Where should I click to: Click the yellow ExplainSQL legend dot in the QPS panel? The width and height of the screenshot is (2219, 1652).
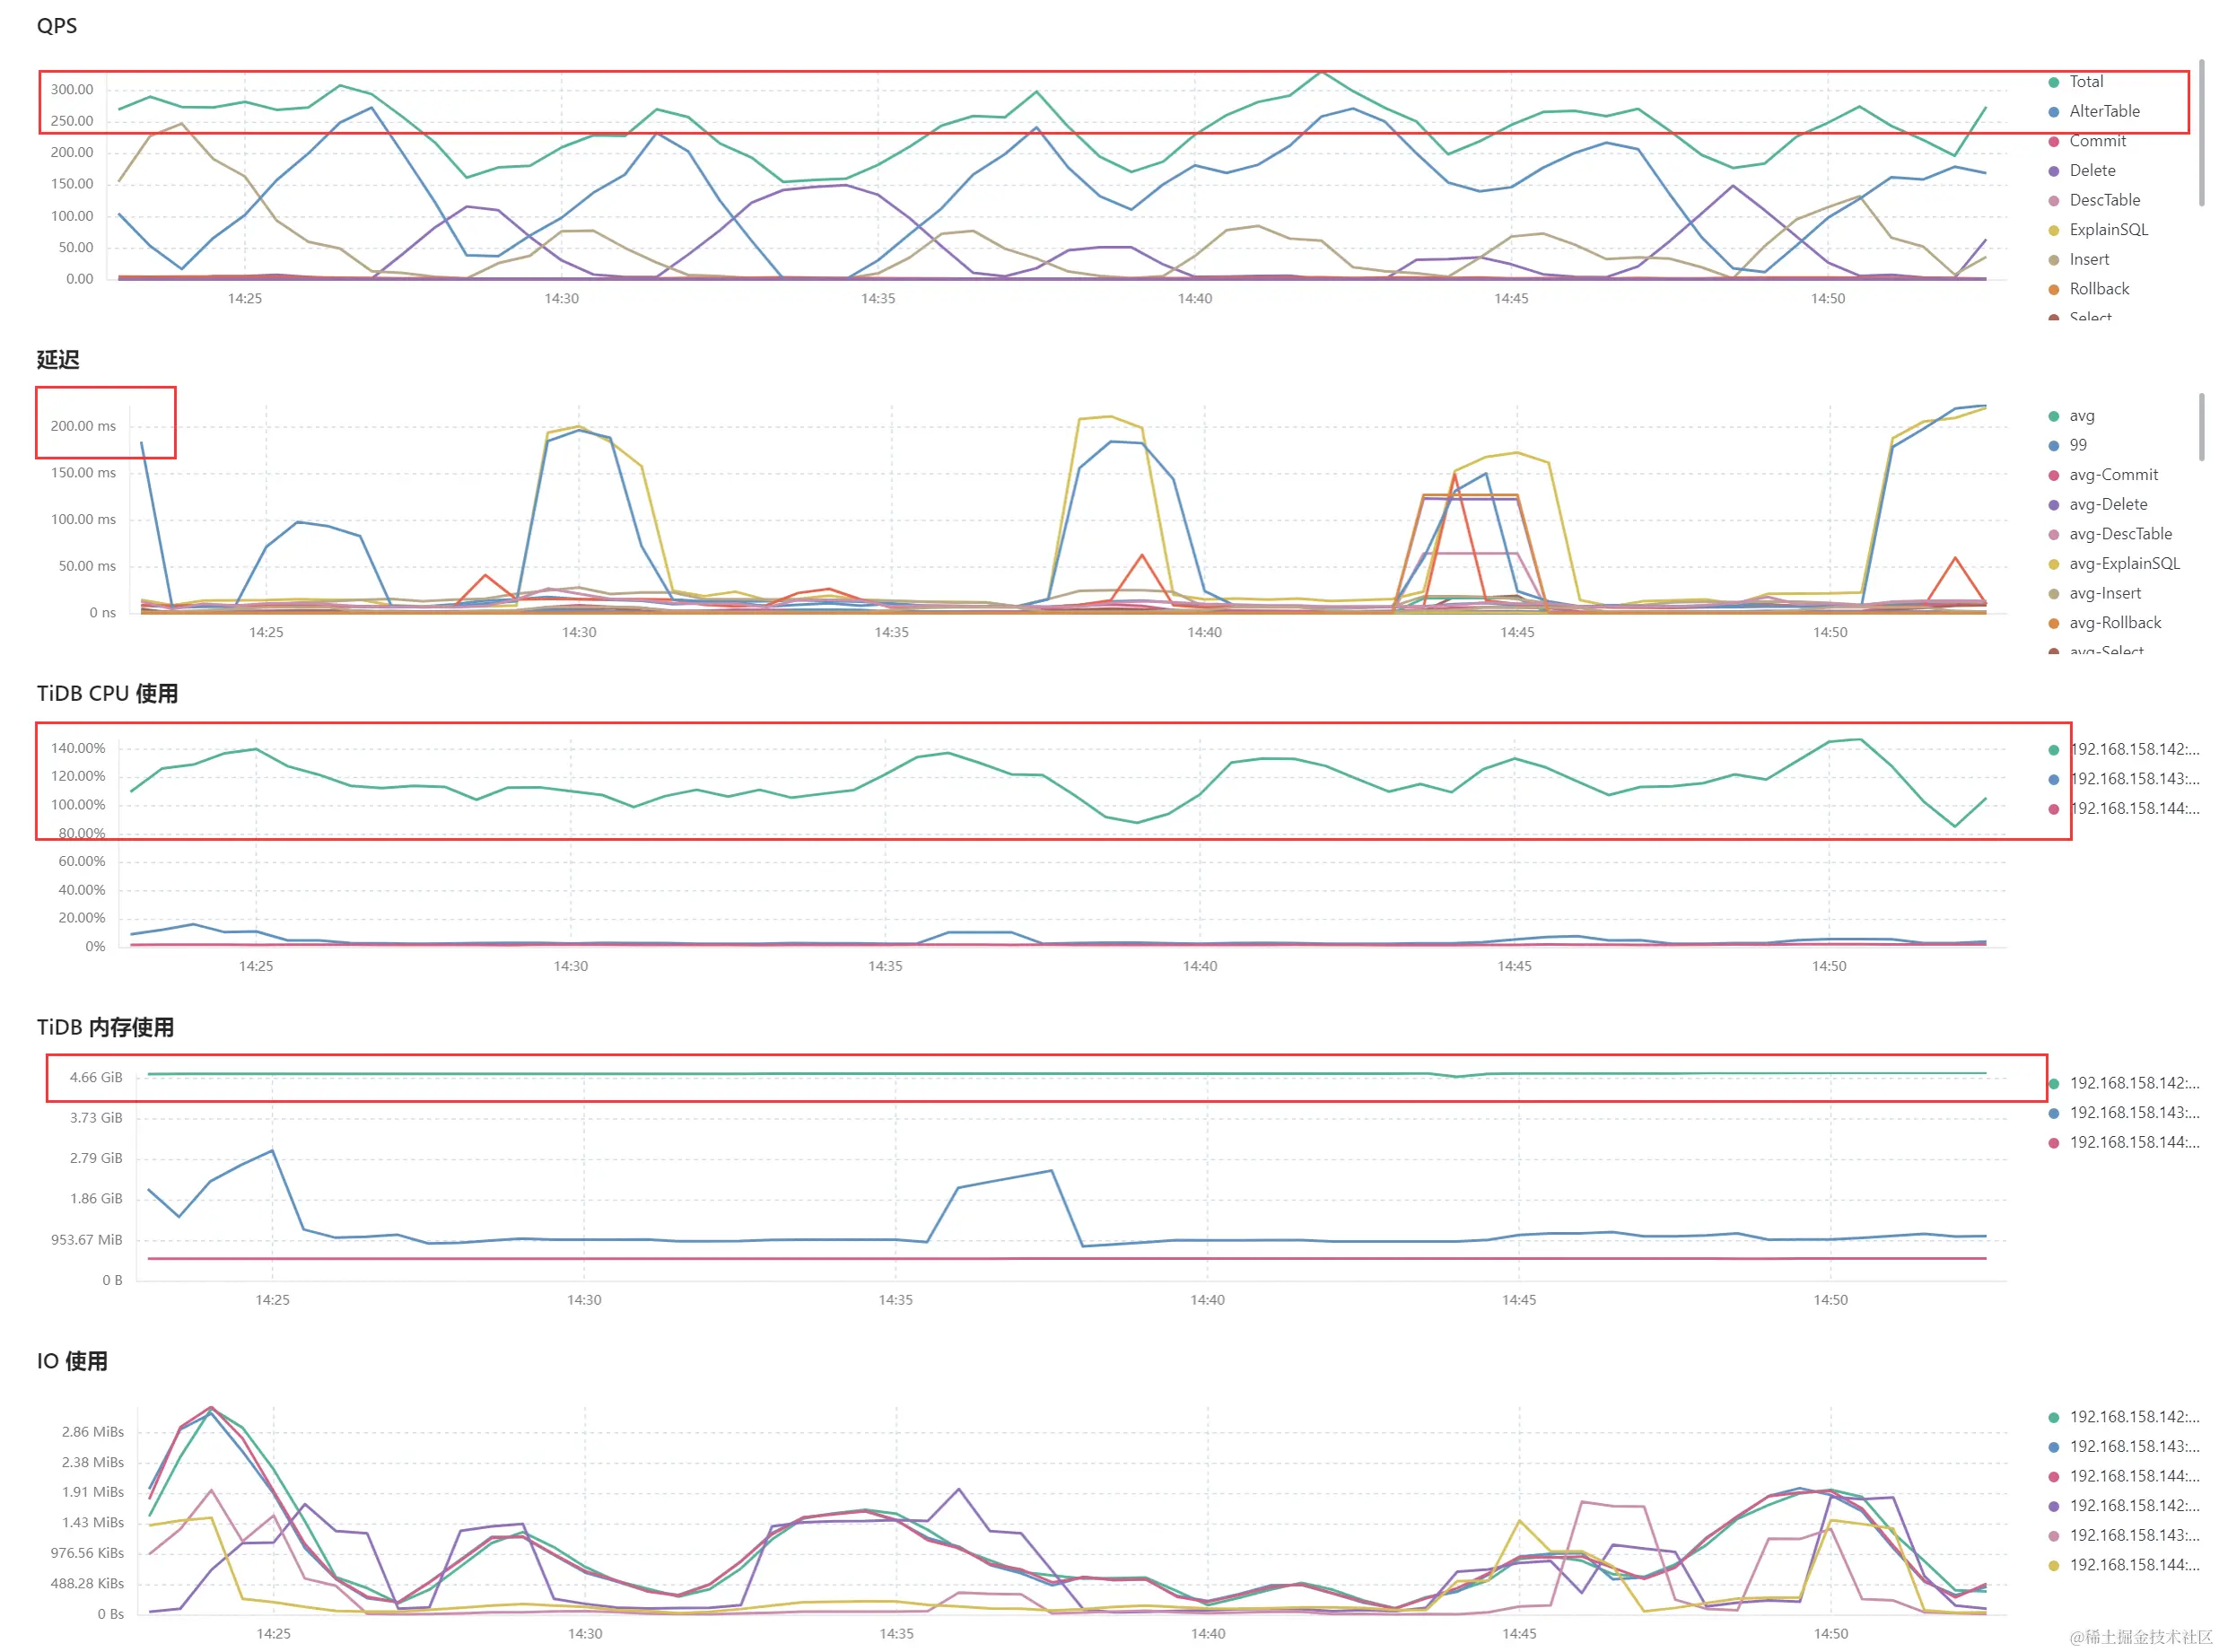(x=2053, y=230)
